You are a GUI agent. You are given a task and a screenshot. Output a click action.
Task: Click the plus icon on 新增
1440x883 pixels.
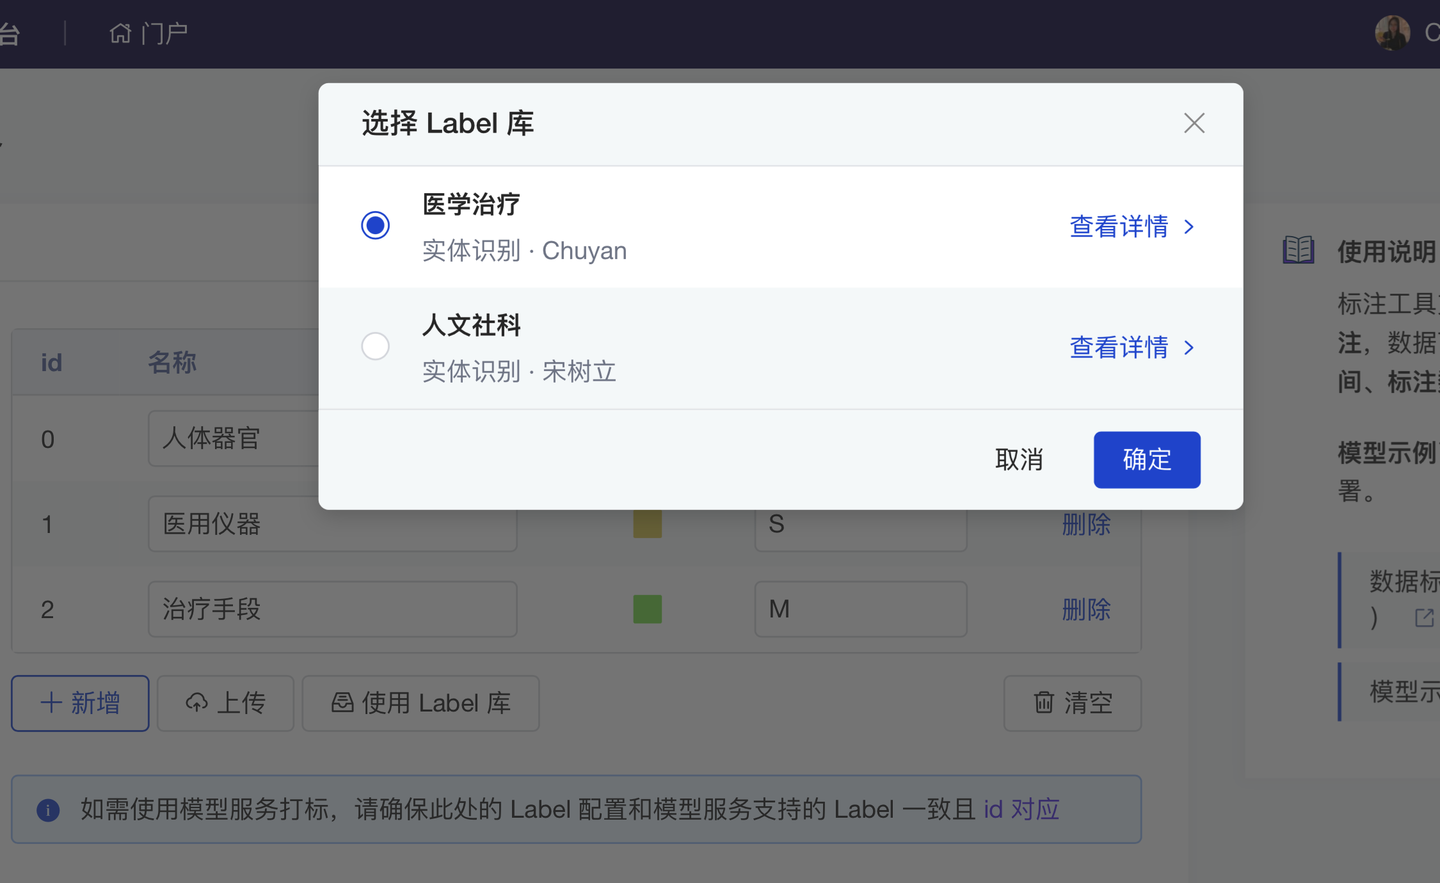point(51,703)
